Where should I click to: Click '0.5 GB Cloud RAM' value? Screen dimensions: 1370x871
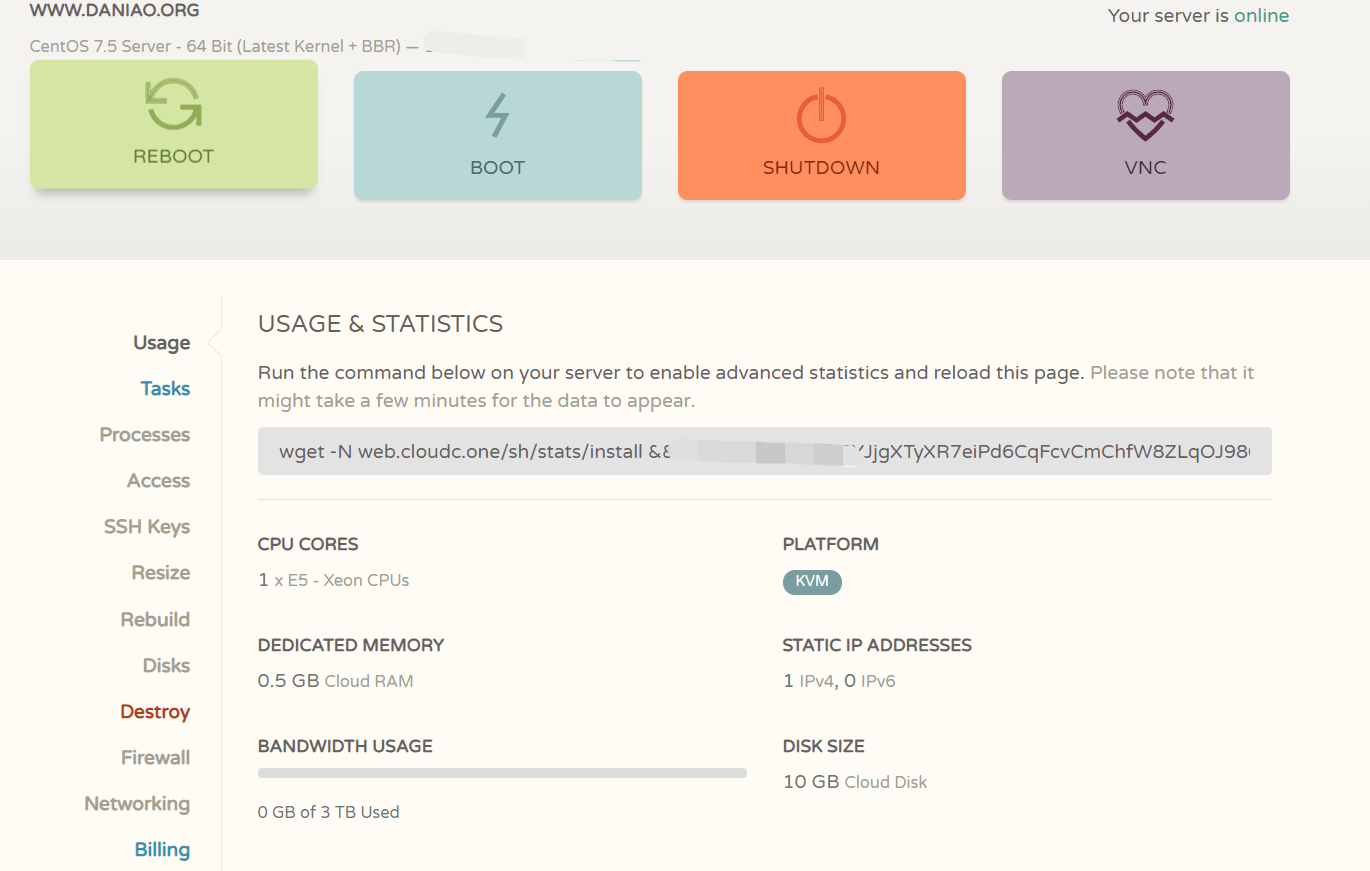(x=335, y=681)
